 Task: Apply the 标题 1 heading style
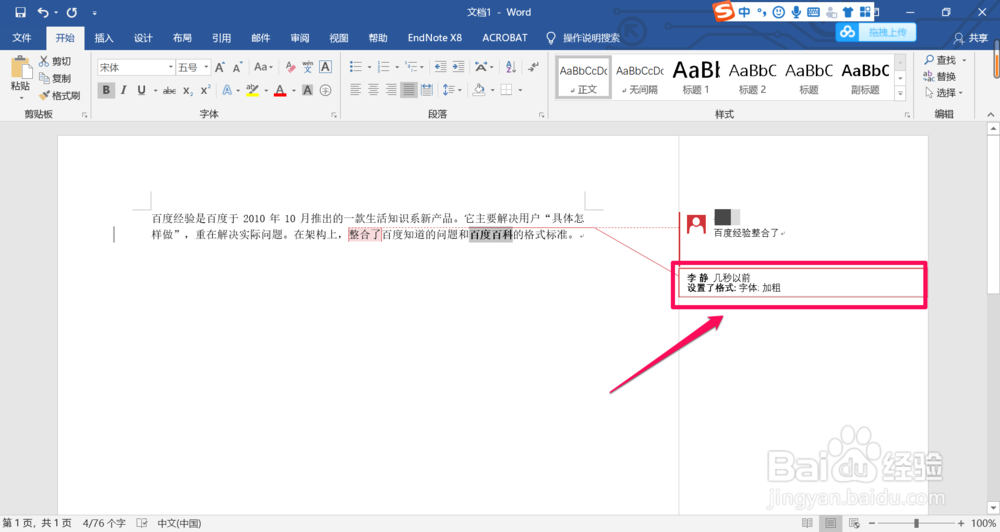point(696,77)
